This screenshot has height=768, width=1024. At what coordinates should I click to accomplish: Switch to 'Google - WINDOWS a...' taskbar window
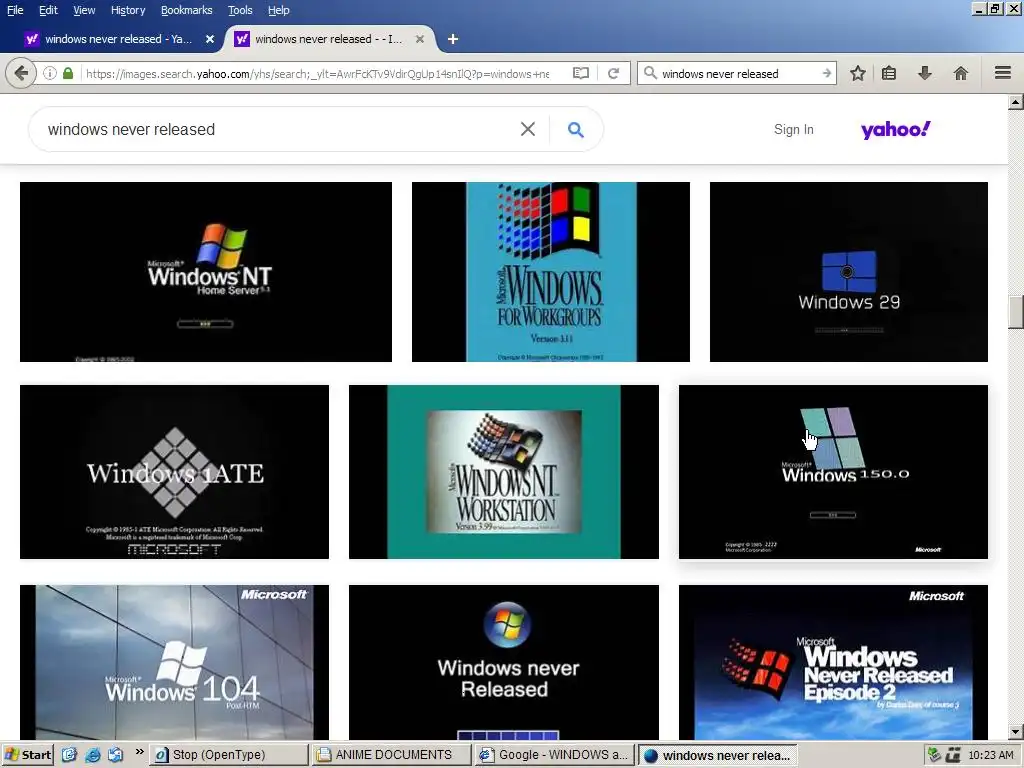pos(555,755)
